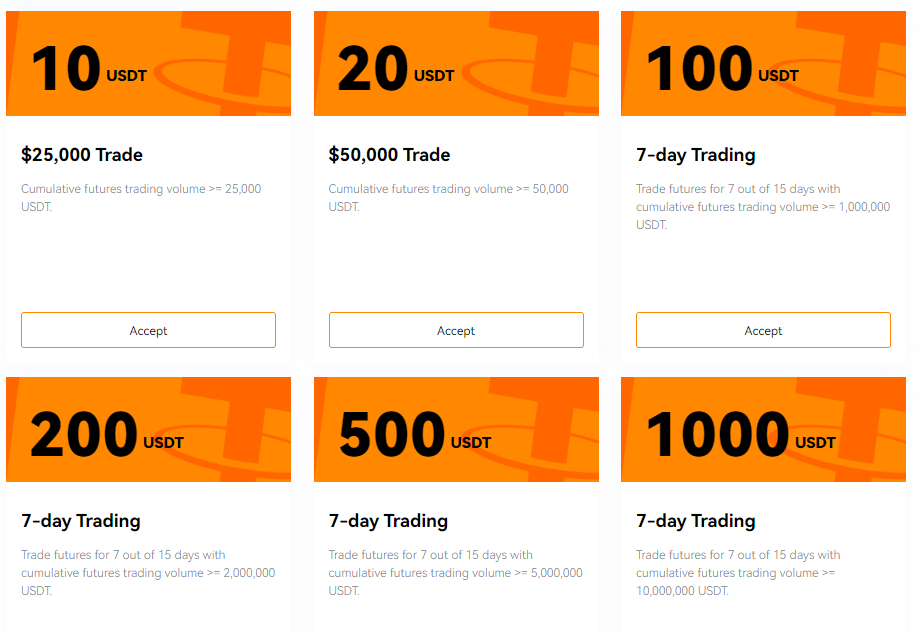Image resolution: width=924 pixels, height=633 pixels.
Task: Accept the 20 USDT trading reward
Action: point(456,330)
